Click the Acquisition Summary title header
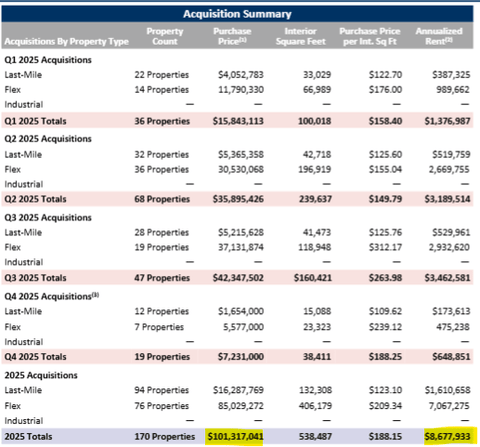This screenshot has height=447, width=480. tap(237, 14)
